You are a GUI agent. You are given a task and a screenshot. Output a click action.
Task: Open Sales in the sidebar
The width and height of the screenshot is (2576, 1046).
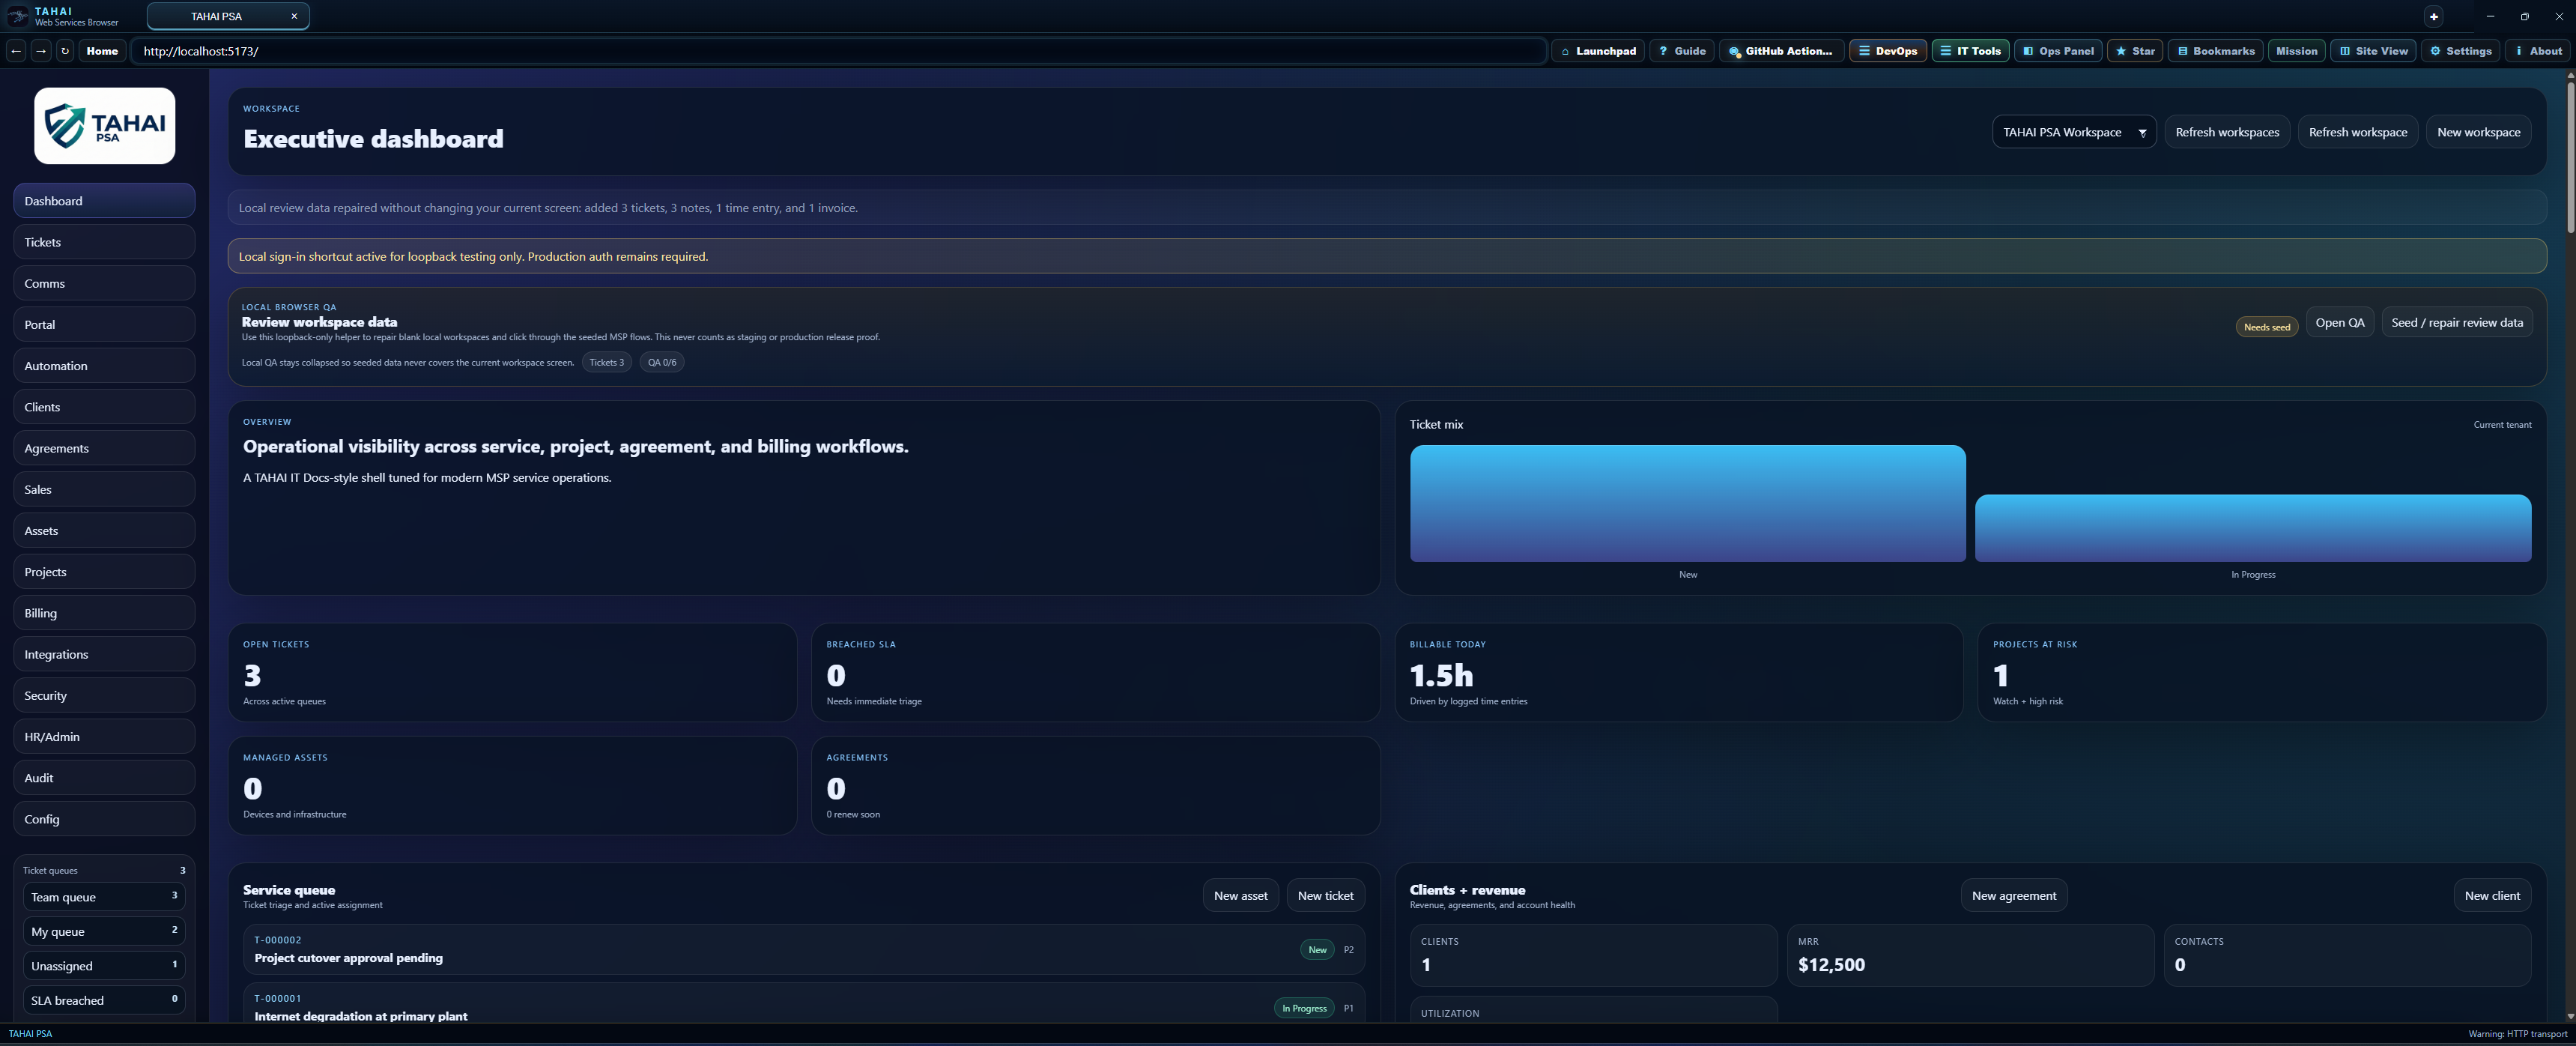click(x=104, y=489)
